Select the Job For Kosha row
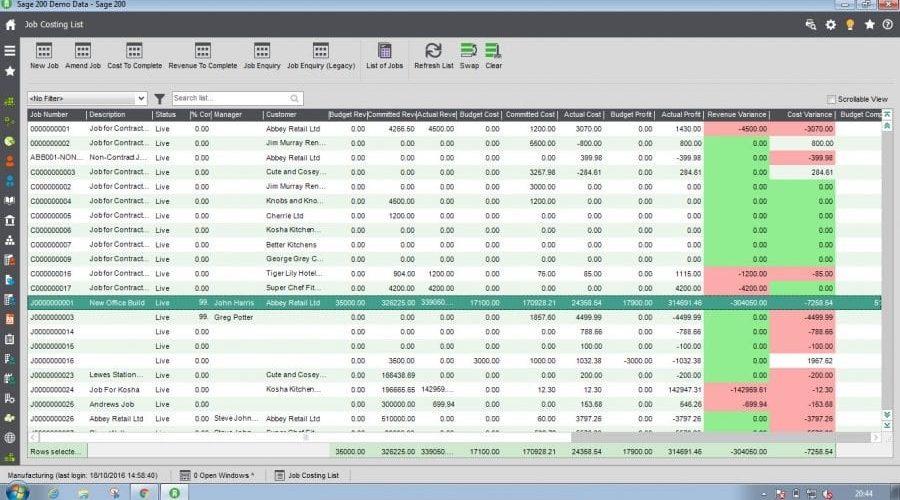Screen dimensions: 900x500 tap(454, 390)
